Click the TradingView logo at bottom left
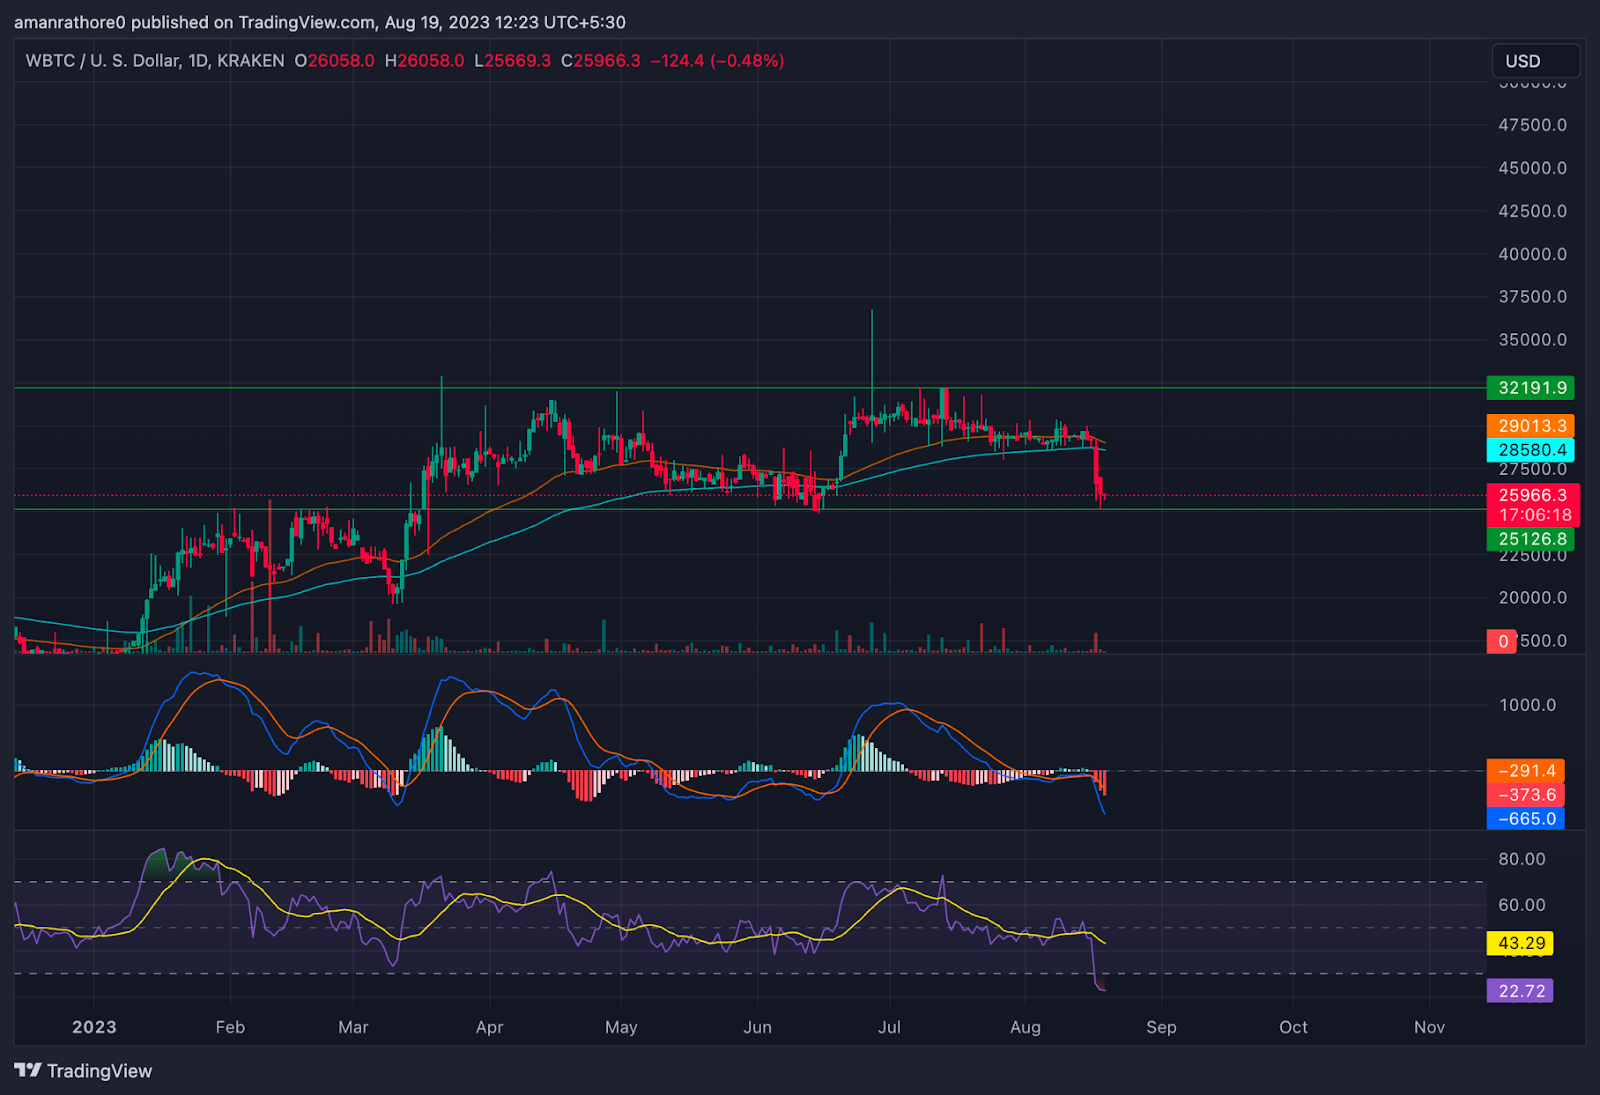1600x1095 pixels. coord(83,1071)
